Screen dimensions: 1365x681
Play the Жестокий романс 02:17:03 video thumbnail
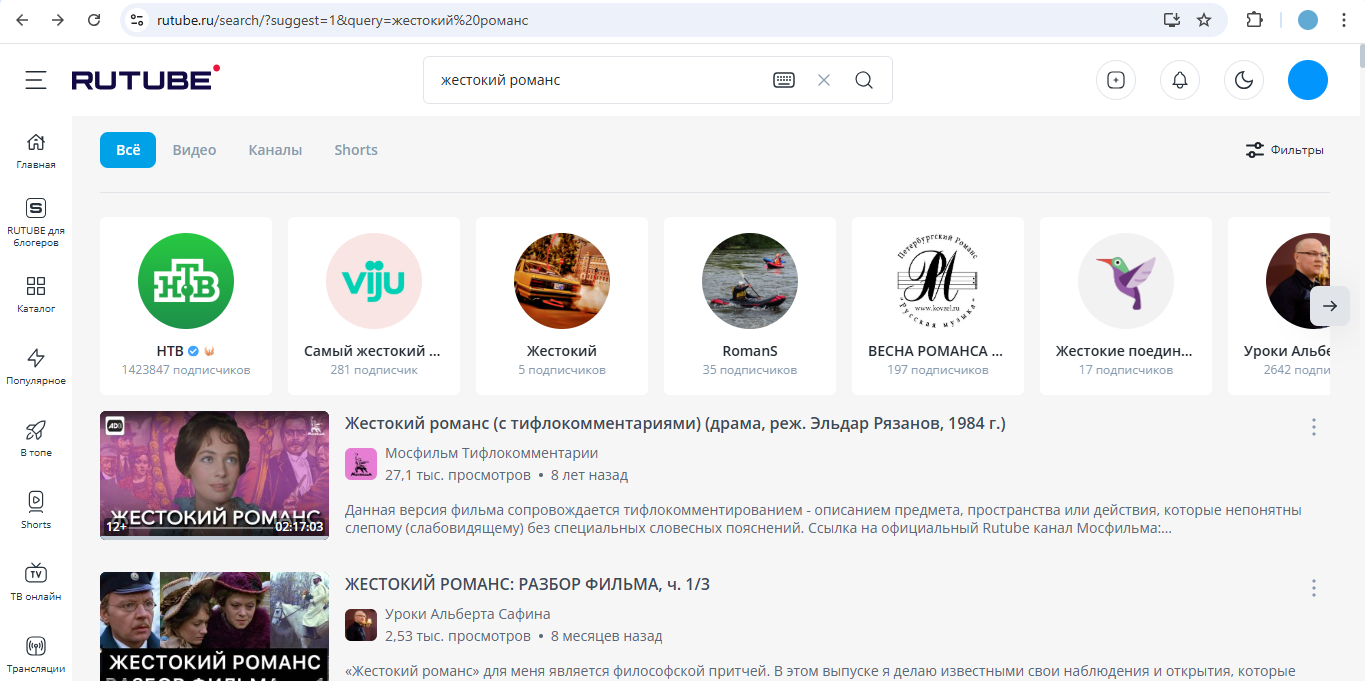pyautogui.click(x=214, y=475)
